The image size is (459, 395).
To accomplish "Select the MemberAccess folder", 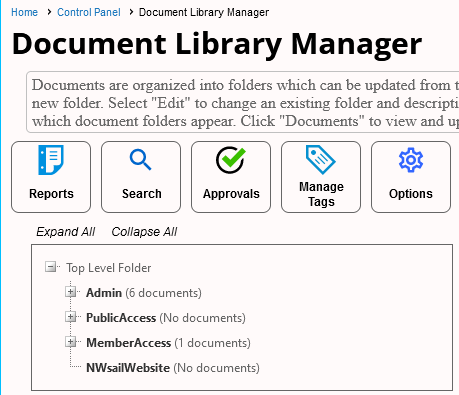I will point(129,343).
